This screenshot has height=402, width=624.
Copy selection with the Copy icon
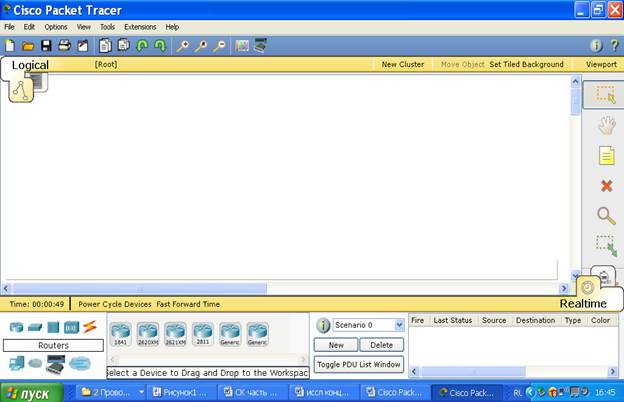tap(105, 46)
